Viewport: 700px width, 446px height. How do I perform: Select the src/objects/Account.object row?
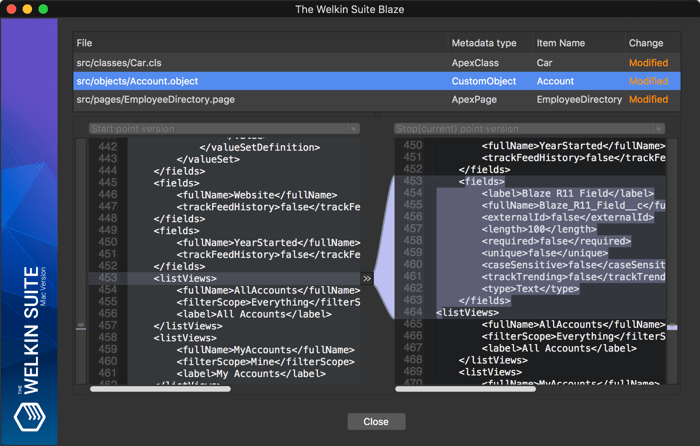[x=377, y=81]
